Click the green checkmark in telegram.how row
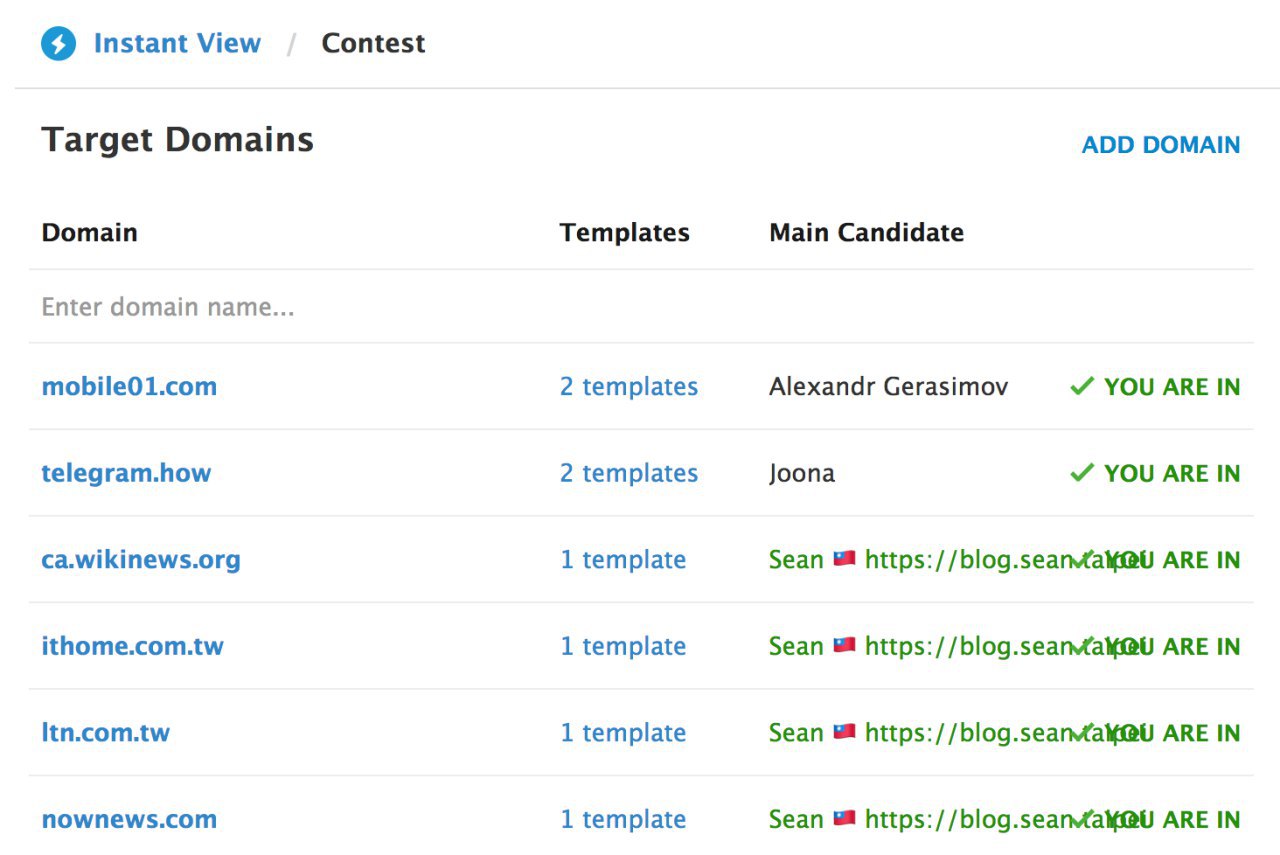The image size is (1280, 855). click(1081, 473)
